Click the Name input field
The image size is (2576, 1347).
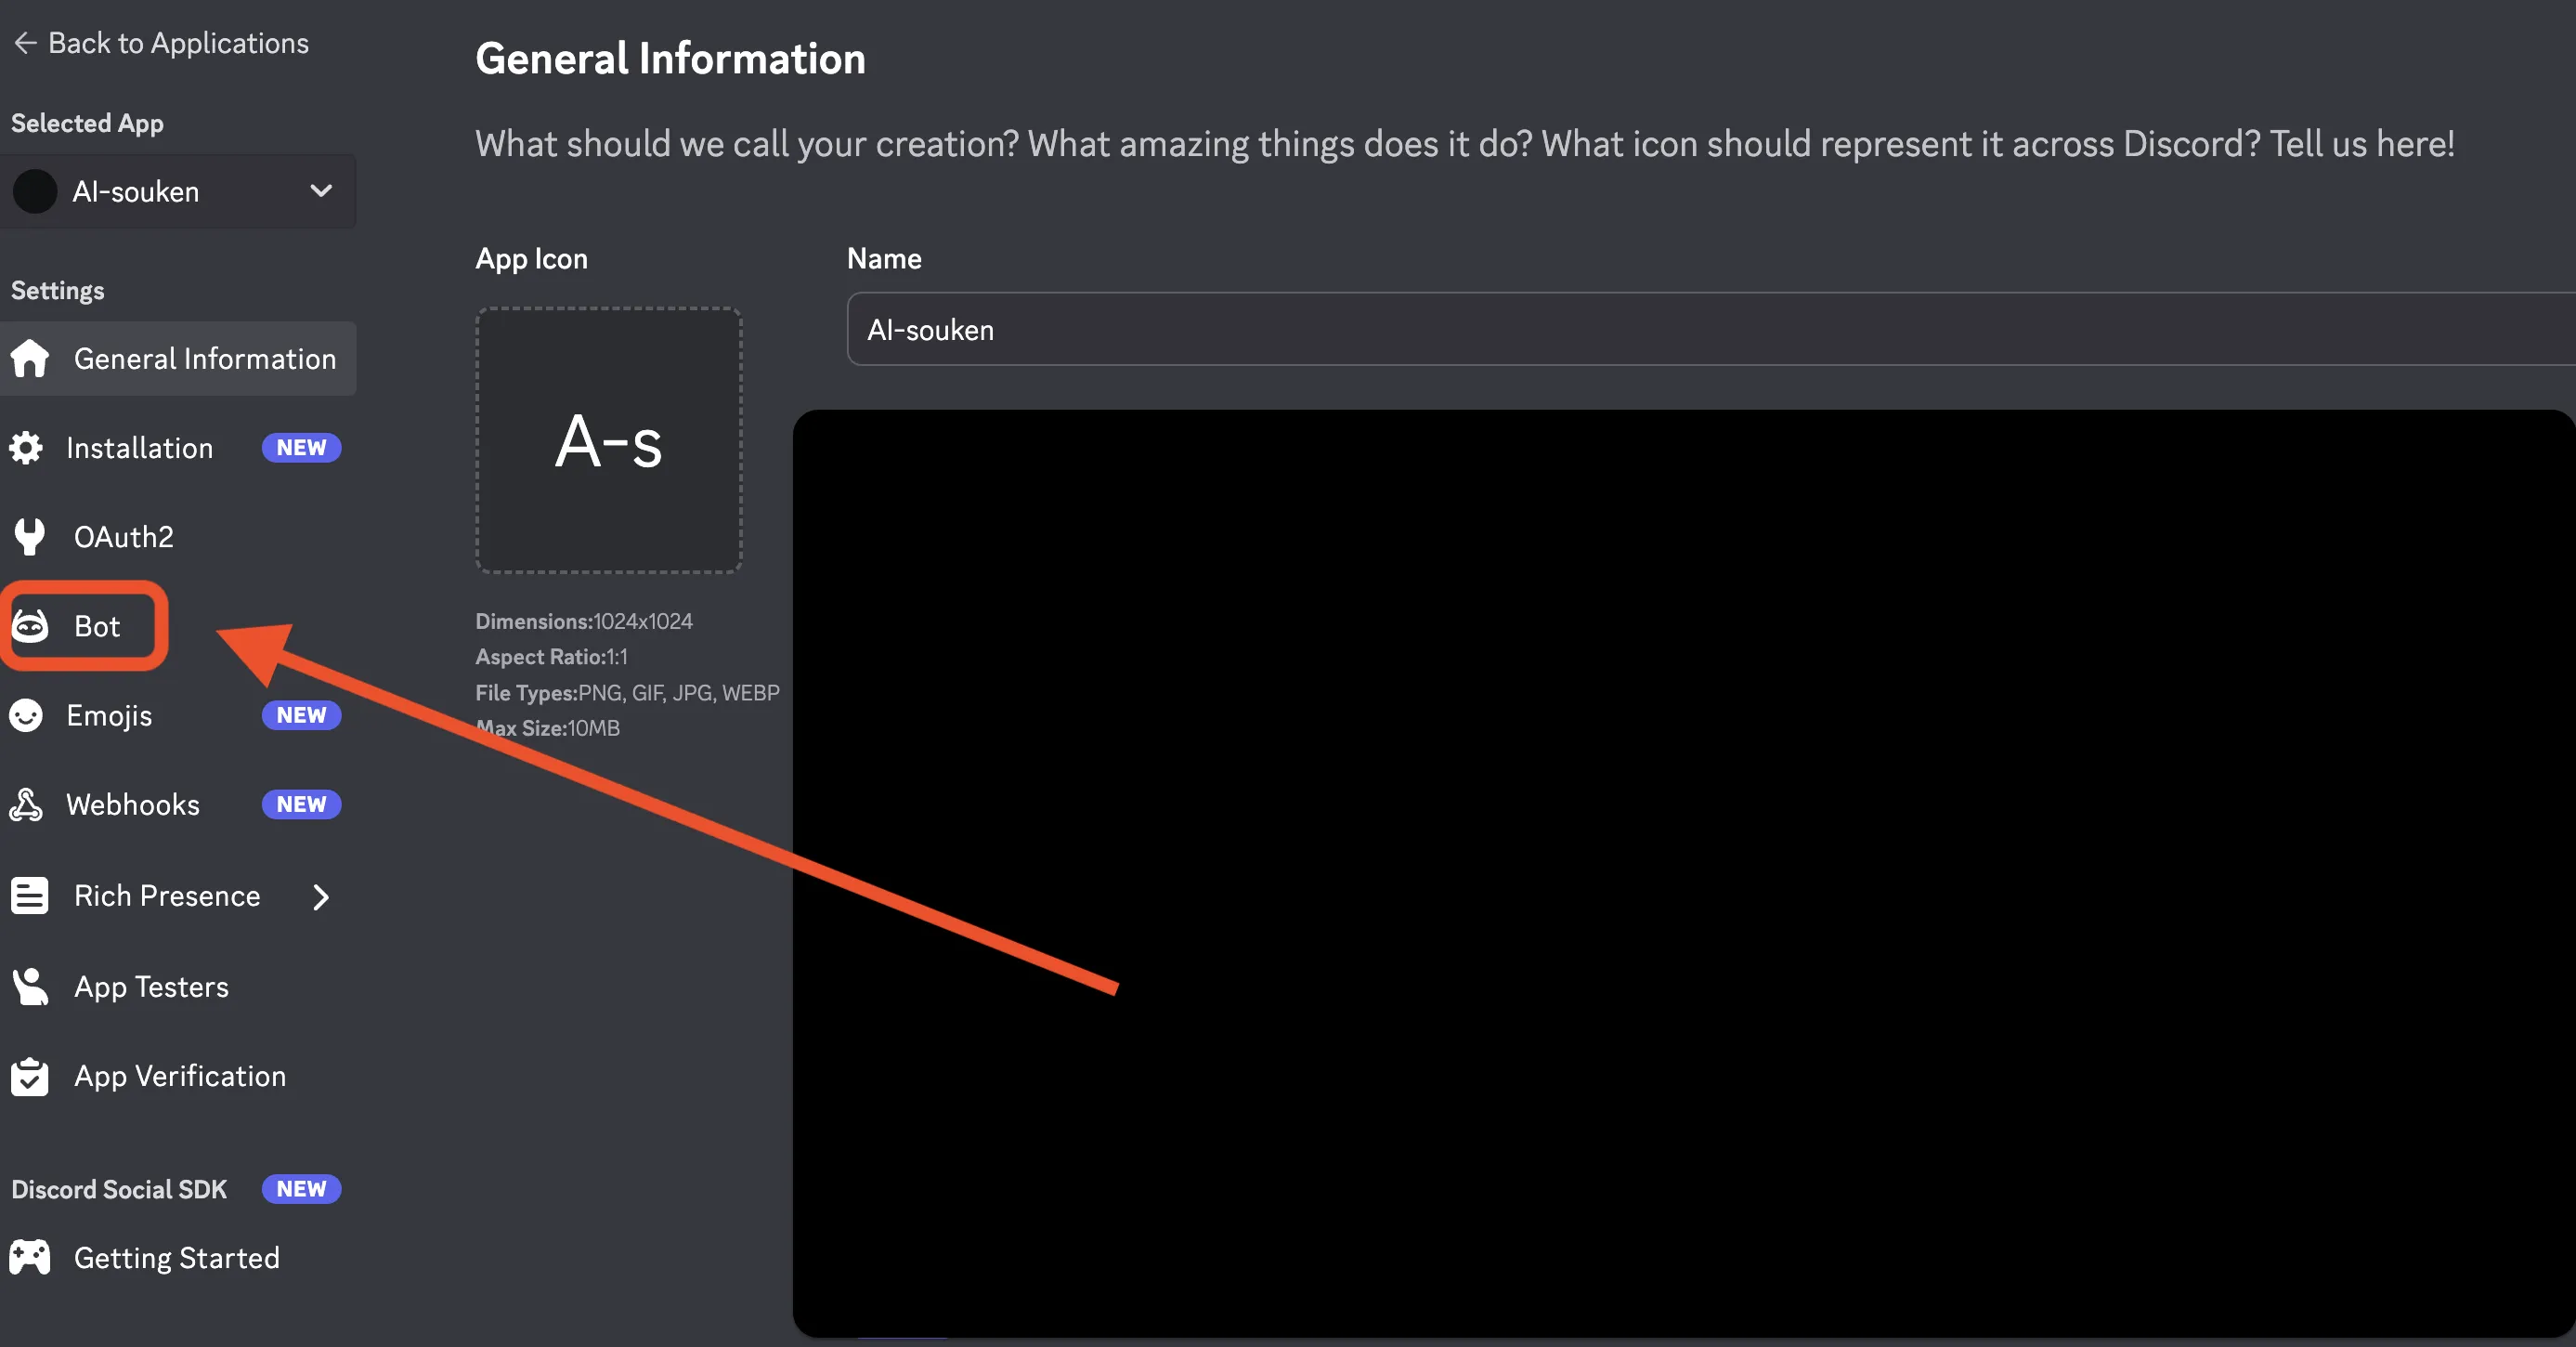click(1700, 329)
